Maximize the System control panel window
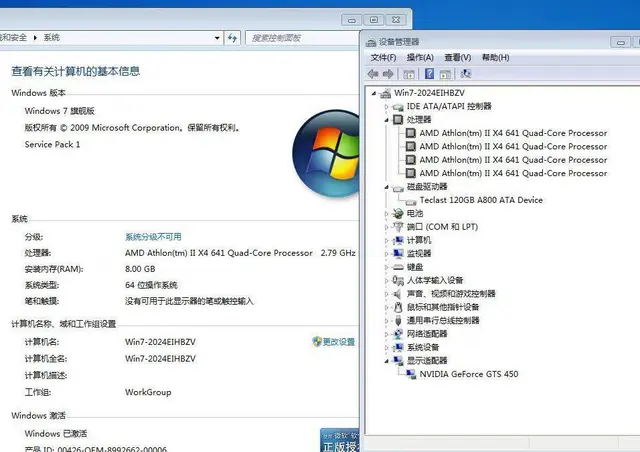 pos(374,19)
